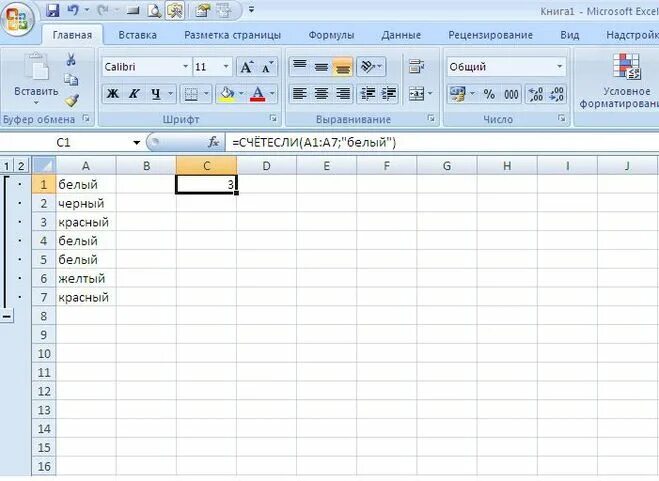Align text to middle of cell
The width and height of the screenshot is (659, 481).
tap(322, 66)
